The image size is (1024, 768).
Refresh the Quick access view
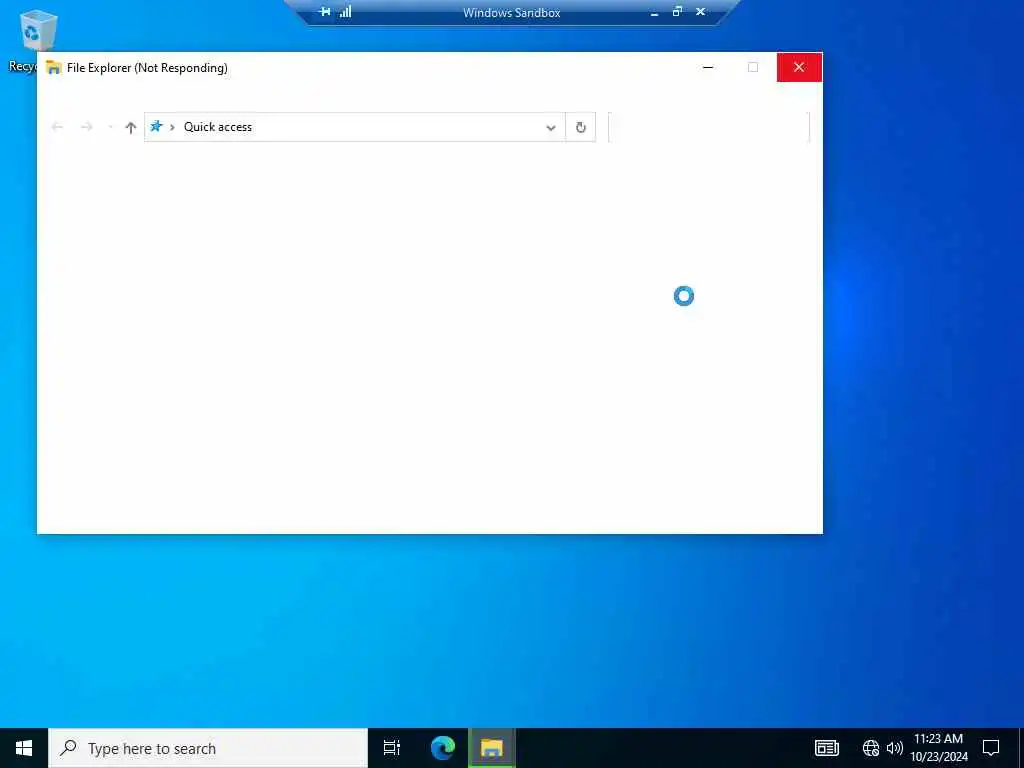(581, 127)
